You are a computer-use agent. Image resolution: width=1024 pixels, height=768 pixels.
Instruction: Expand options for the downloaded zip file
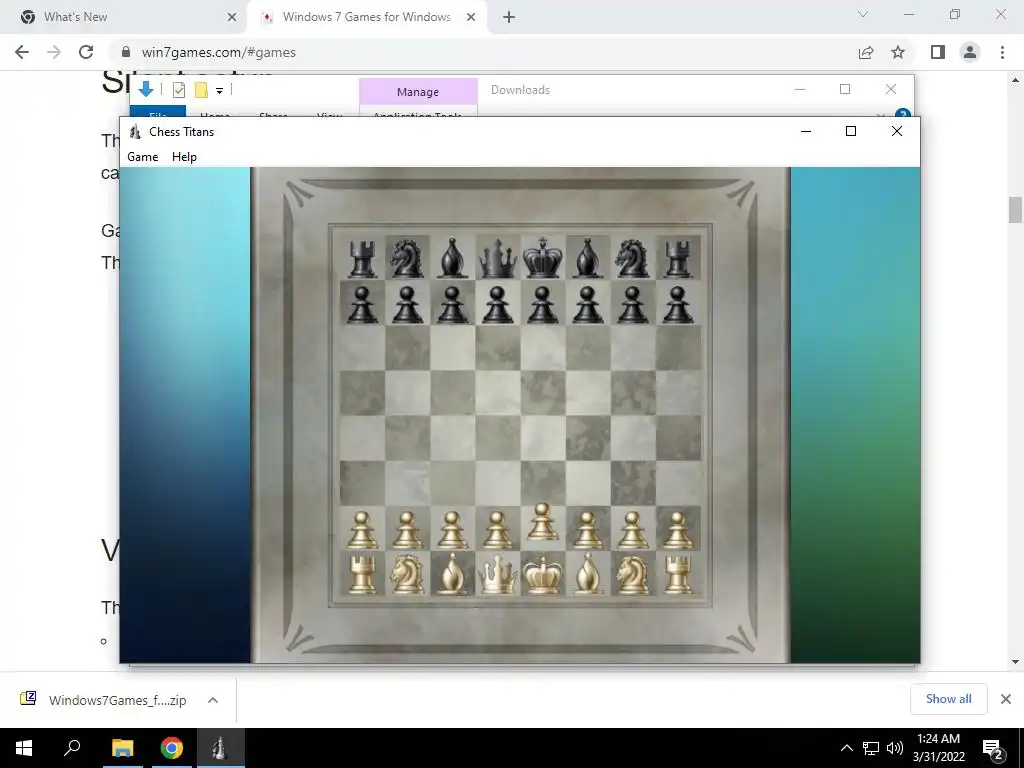213,700
